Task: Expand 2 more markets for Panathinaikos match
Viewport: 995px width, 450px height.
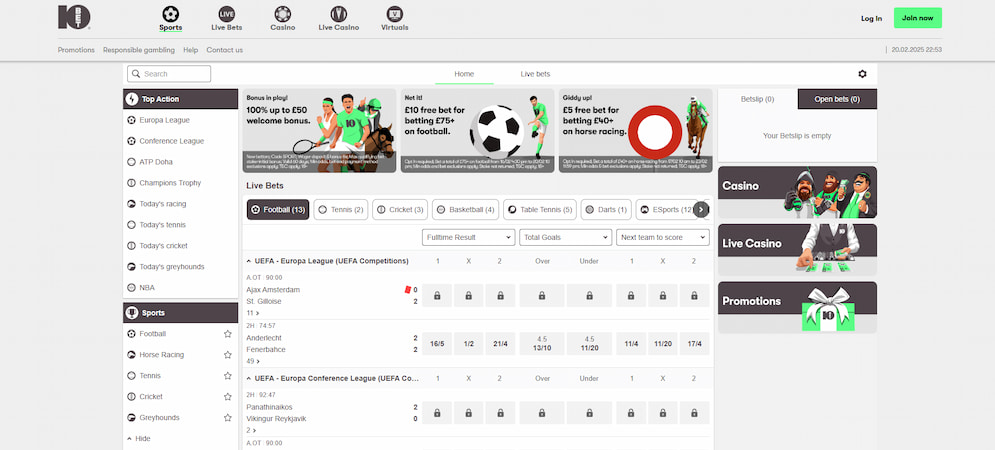Action: click(x=251, y=430)
